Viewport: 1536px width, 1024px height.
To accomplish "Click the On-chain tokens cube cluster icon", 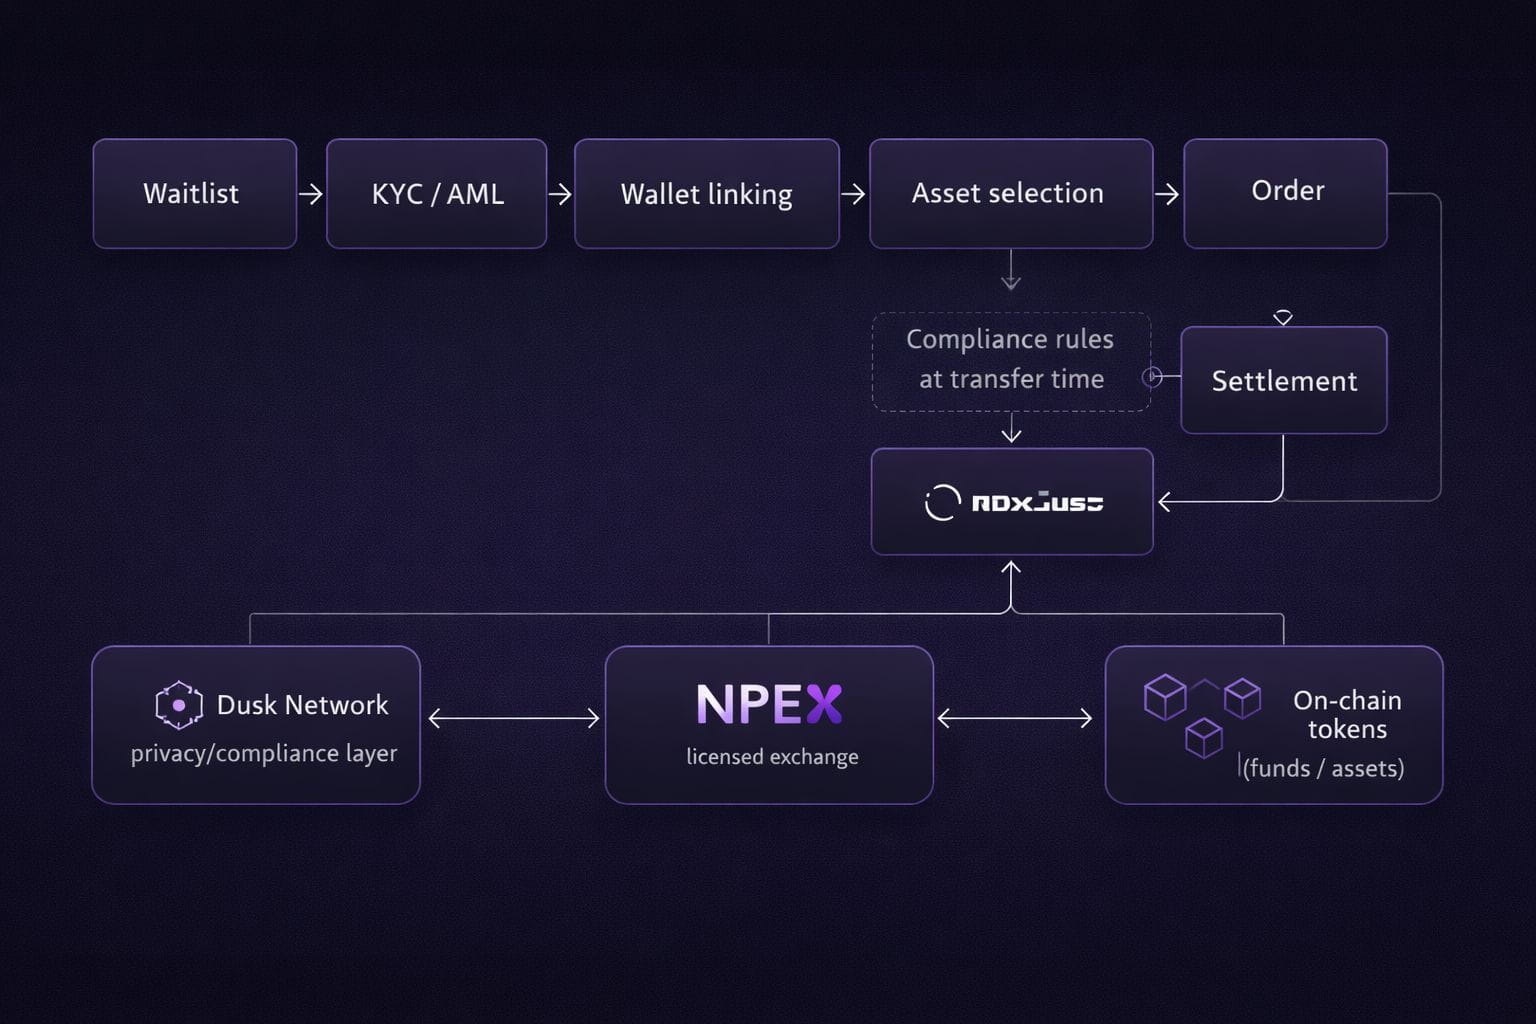I will [1202, 713].
